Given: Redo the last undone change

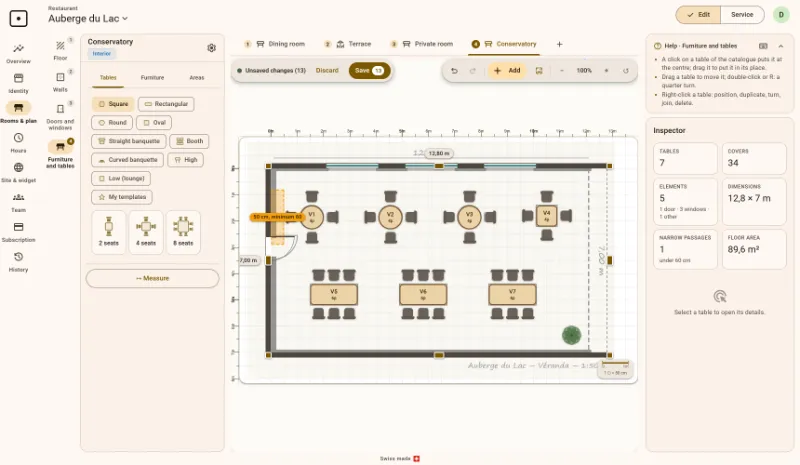Looking at the screenshot, I should click(x=472, y=70).
